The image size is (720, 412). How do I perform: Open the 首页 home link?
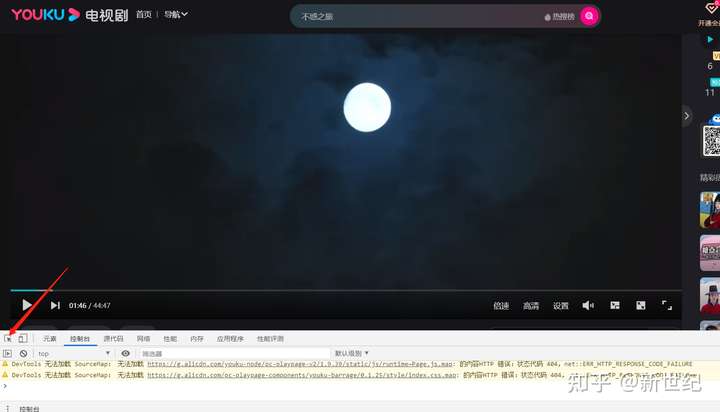[144, 15]
